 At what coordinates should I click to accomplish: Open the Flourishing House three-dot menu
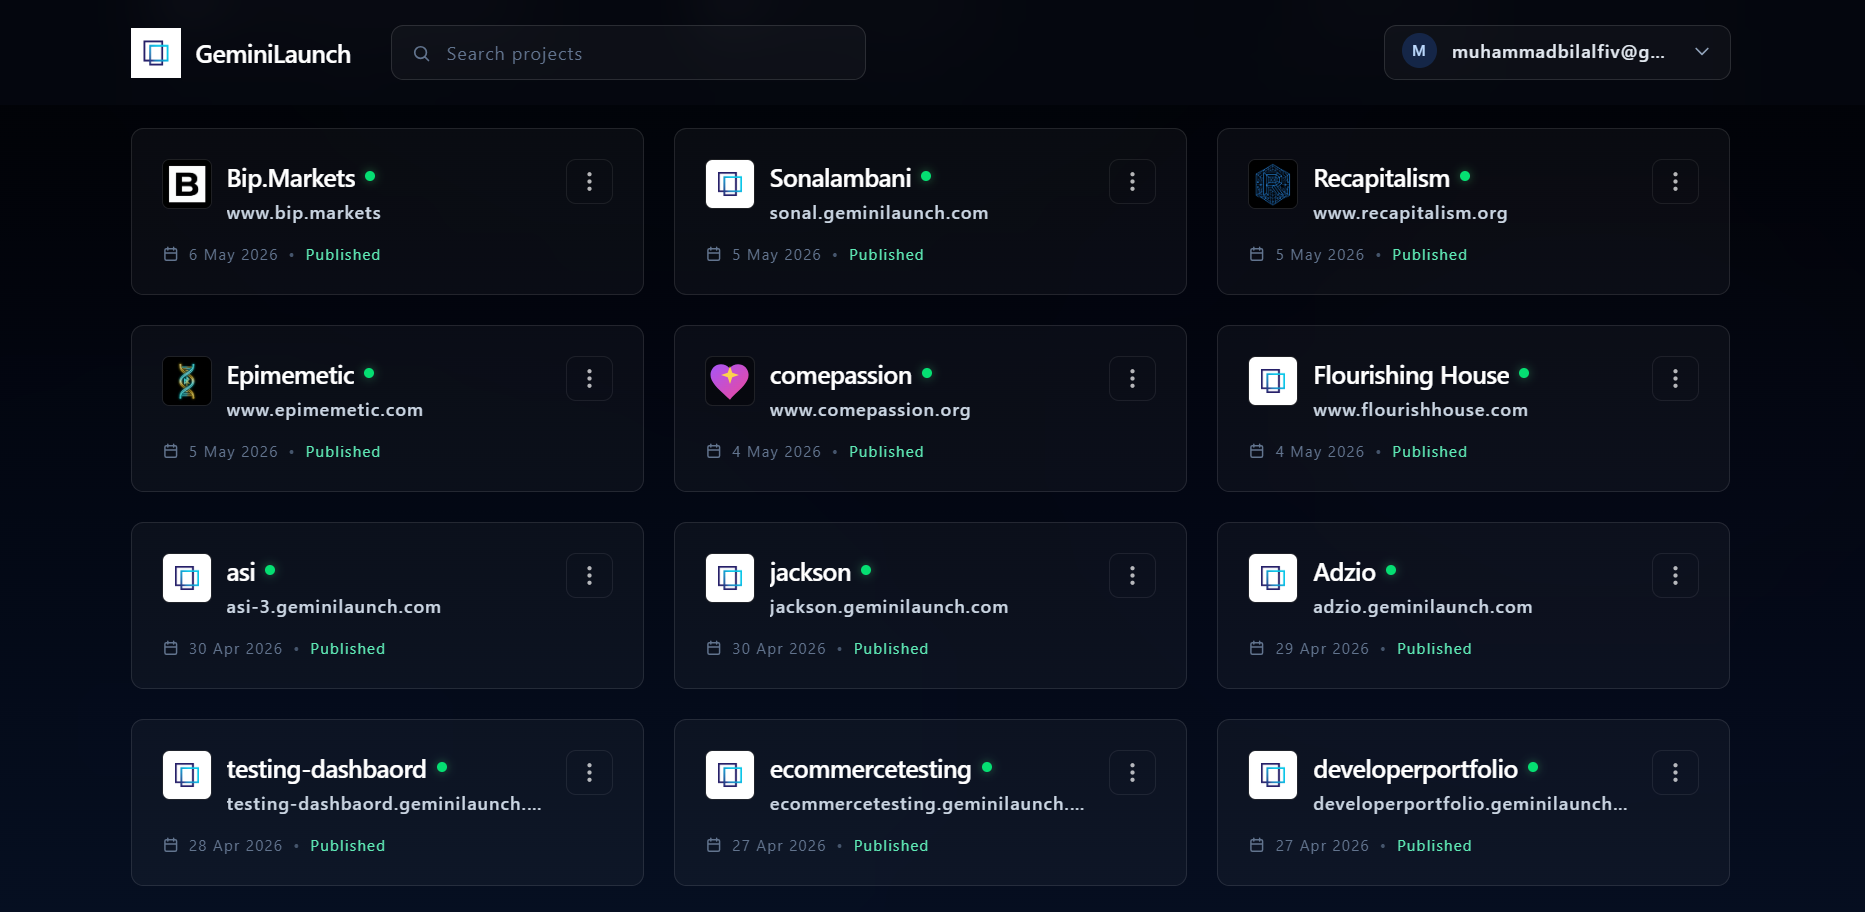click(x=1675, y=378)
